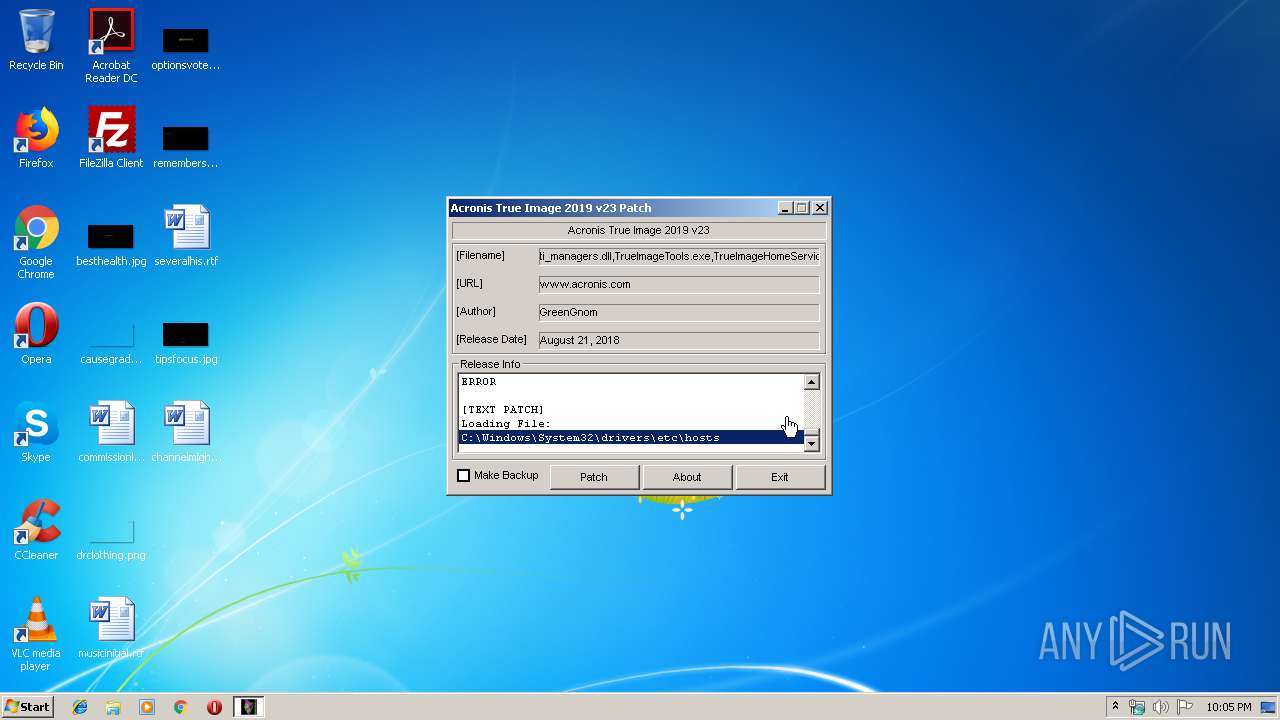Click the Patch button

click(594, 477)
